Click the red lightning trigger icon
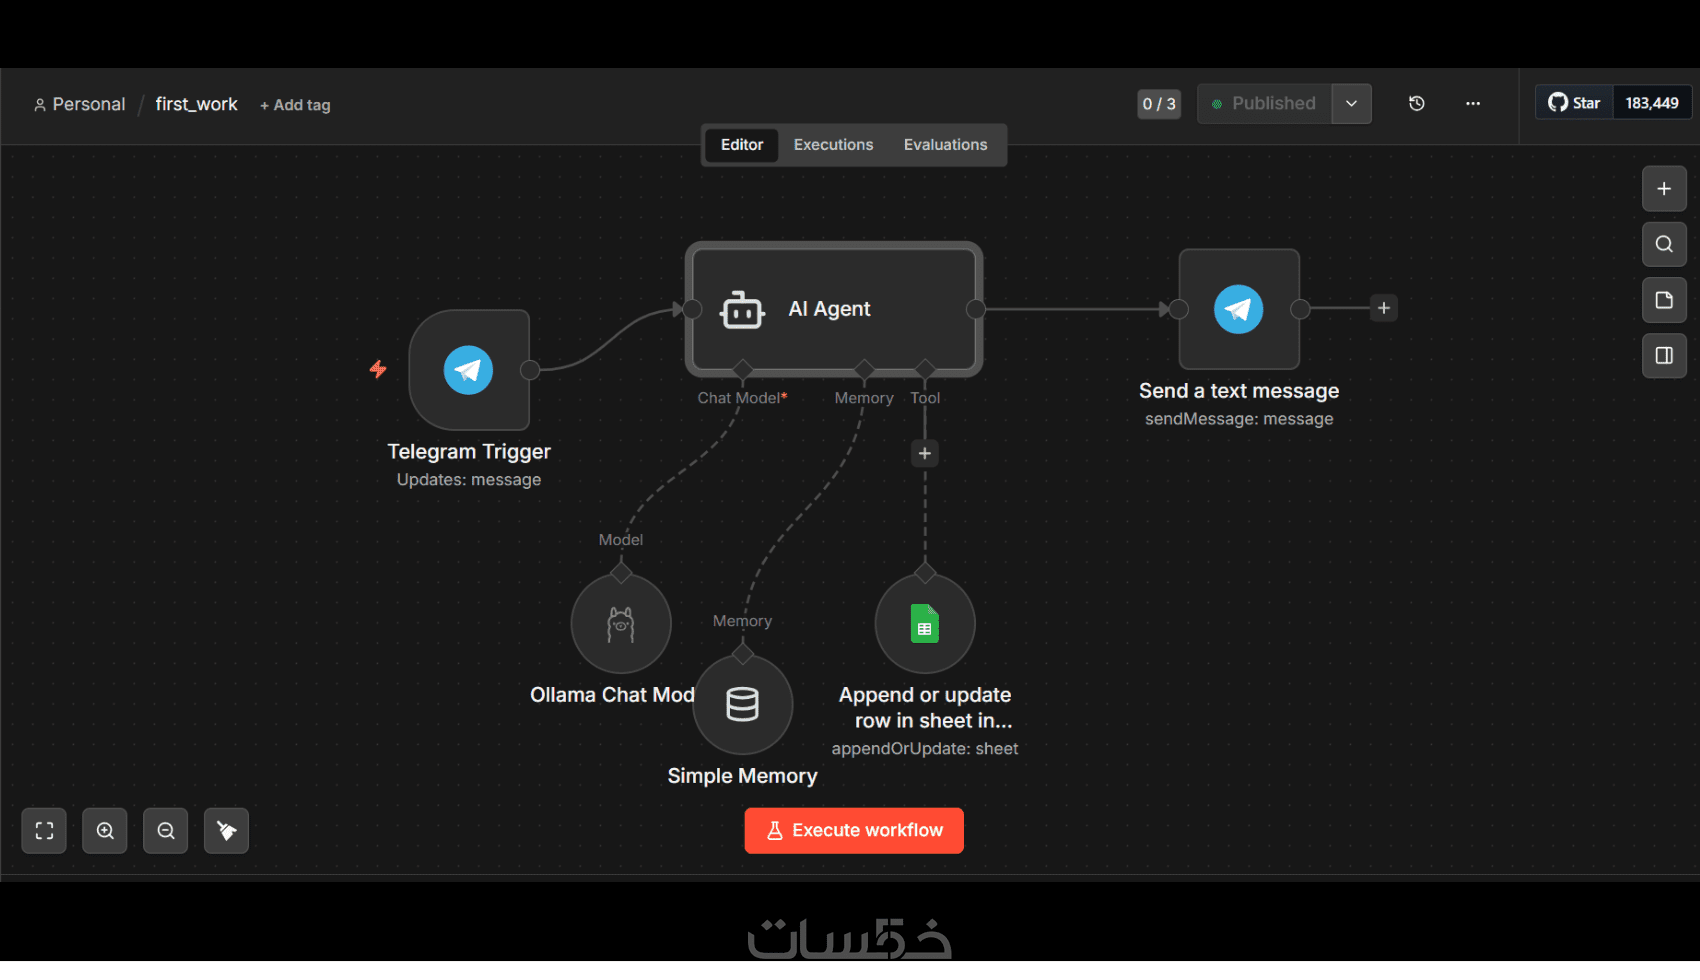 pyautogui.click(x=378, y=369)
